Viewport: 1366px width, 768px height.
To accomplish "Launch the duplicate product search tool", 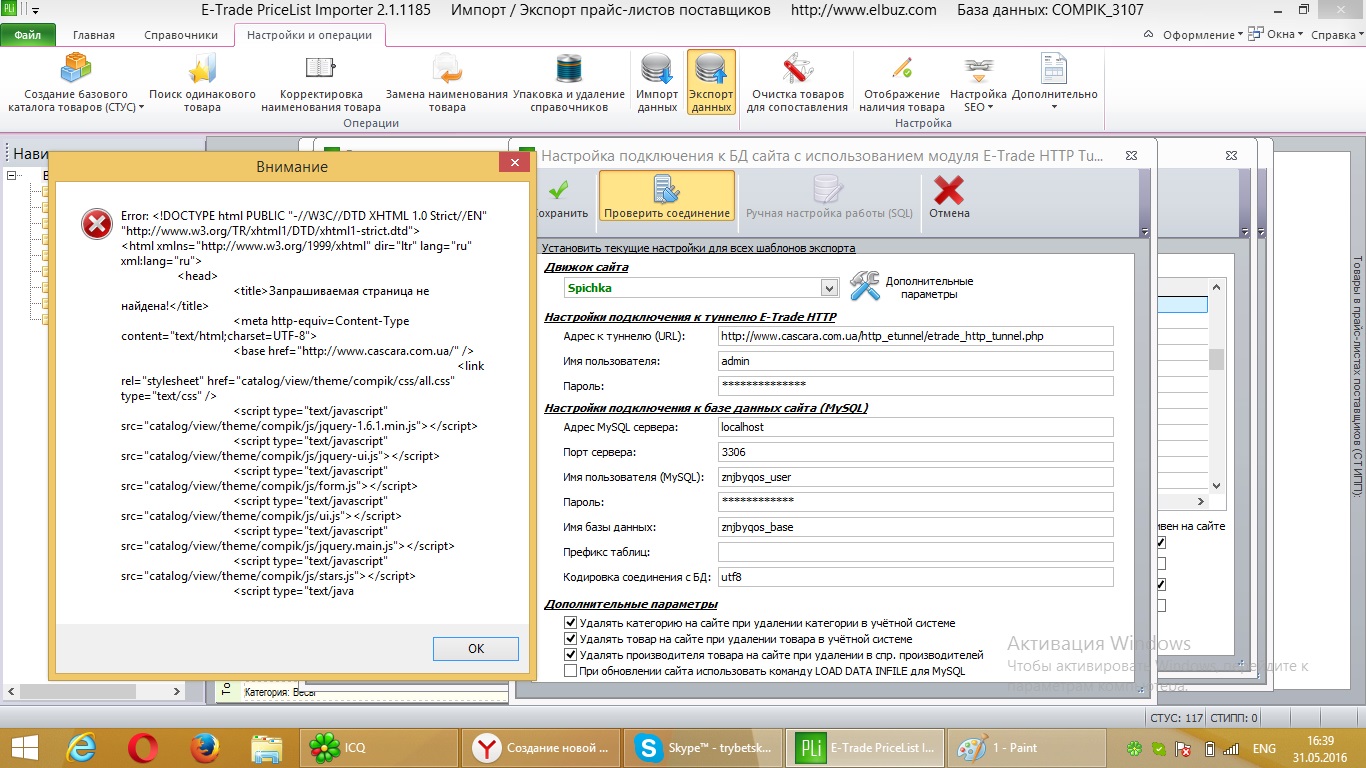I will click(202, 83).
